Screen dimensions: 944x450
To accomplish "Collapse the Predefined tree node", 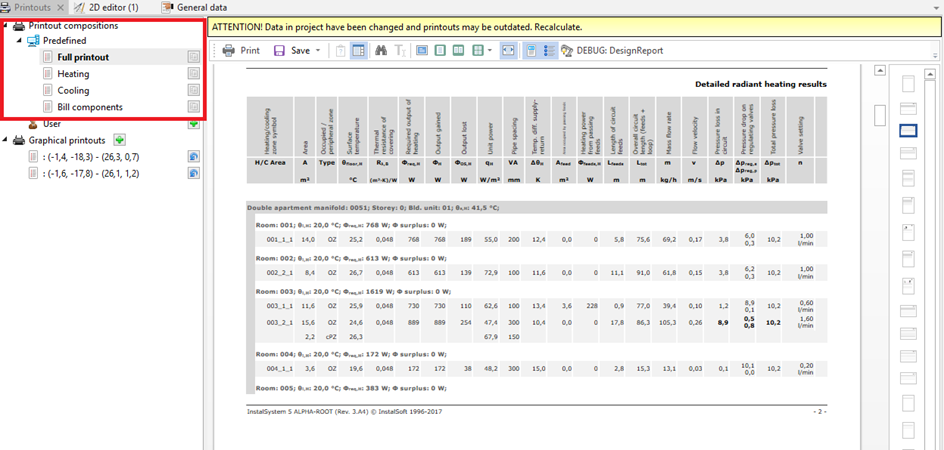I will click(x=20, y=41).
